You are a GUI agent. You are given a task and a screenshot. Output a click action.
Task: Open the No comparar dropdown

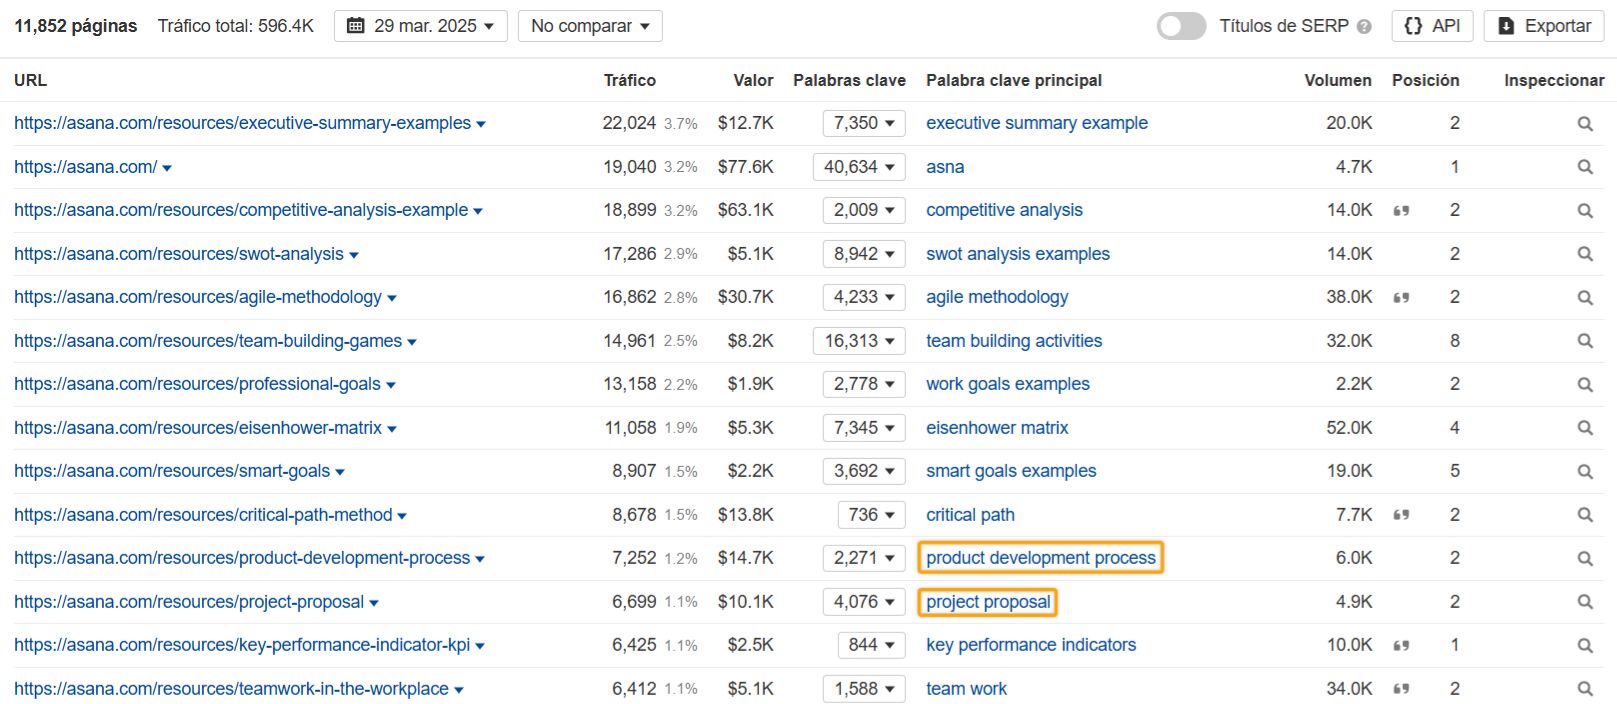[590, 26]
